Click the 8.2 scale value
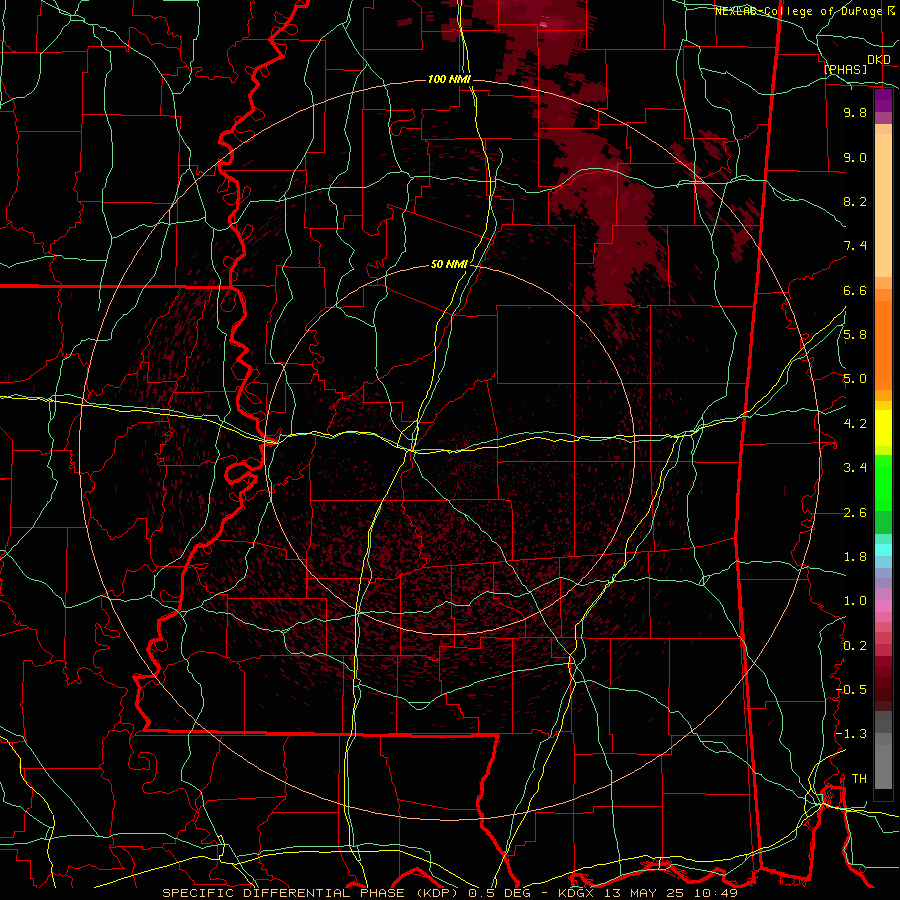Screen dimensions: 900x900 [855, 202]
